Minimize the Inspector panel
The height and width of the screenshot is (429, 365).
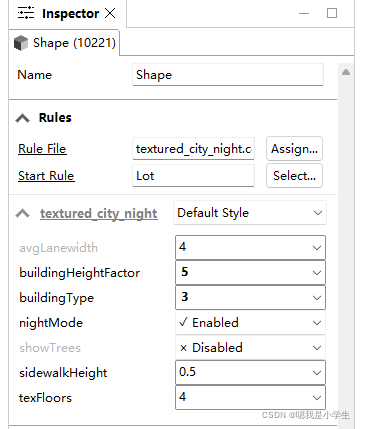pyautogui.click(x=304, y=13)
